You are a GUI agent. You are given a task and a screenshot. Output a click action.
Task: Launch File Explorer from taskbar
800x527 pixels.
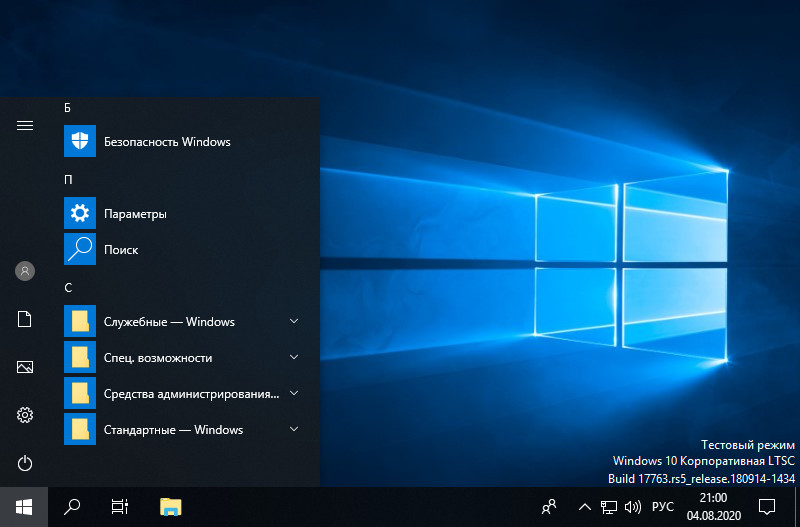pos(171,507)
